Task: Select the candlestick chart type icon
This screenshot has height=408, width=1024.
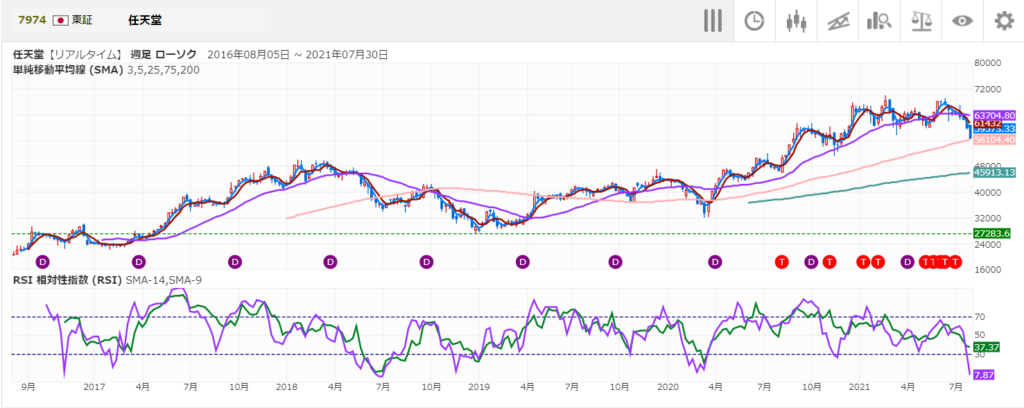Action: (795, 21)
